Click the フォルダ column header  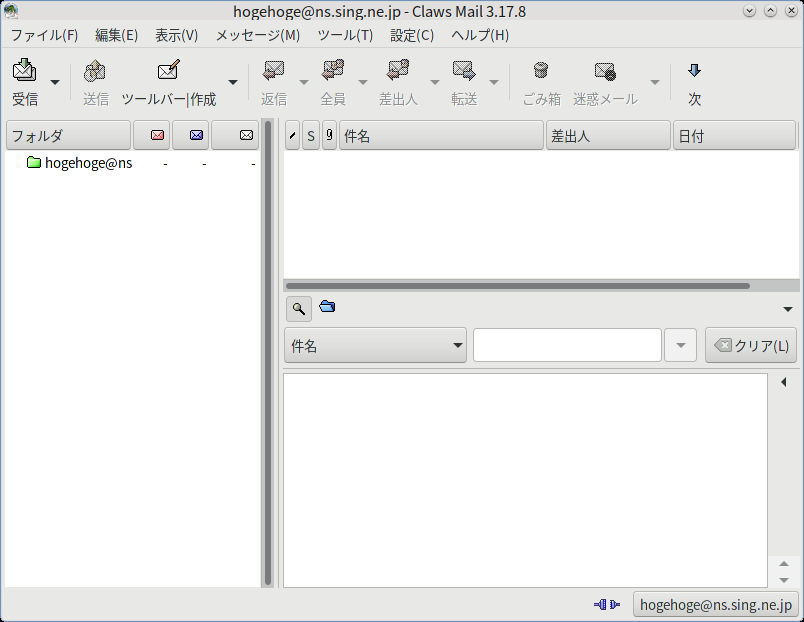coord(68,135)
